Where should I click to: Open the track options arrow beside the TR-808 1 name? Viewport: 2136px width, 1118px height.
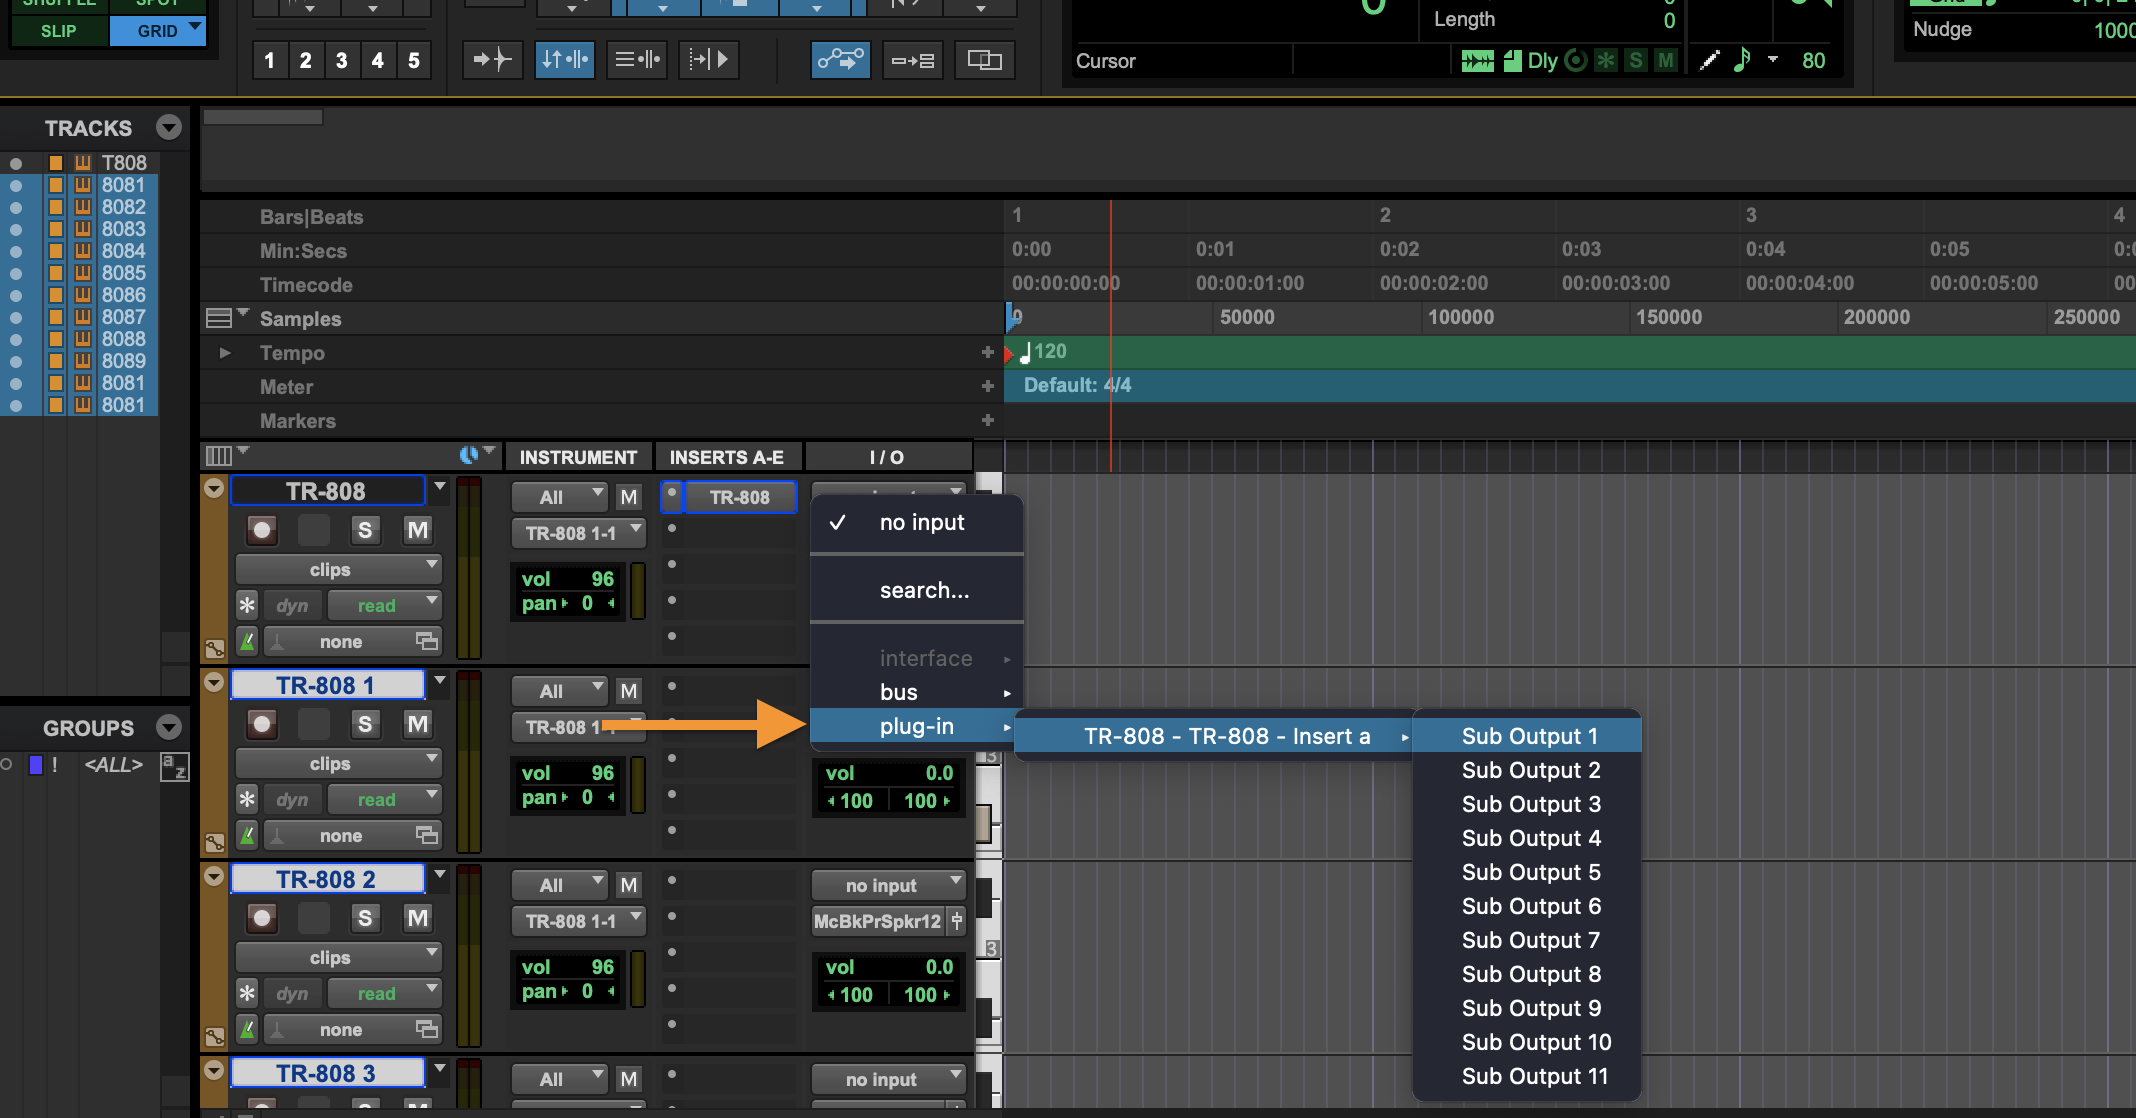(x=440, y=680)
